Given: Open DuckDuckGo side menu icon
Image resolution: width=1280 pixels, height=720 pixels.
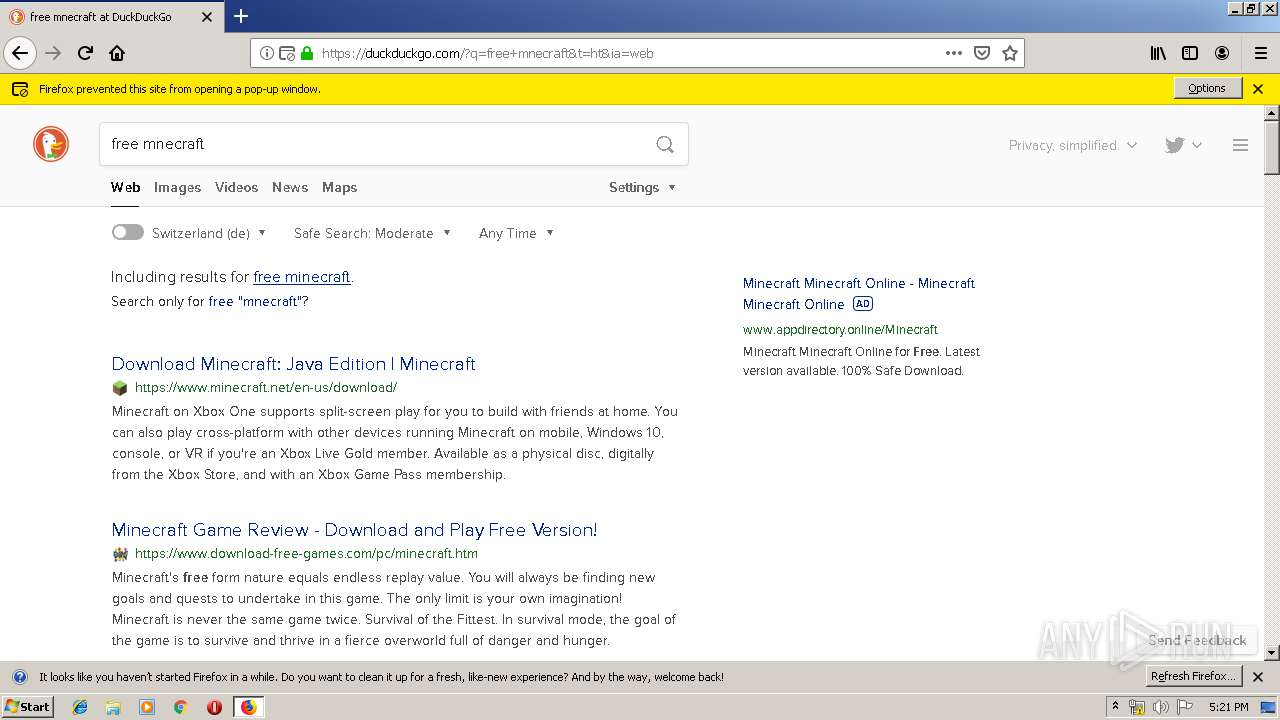Looking at the screenshot, I should coord(1240,145).
